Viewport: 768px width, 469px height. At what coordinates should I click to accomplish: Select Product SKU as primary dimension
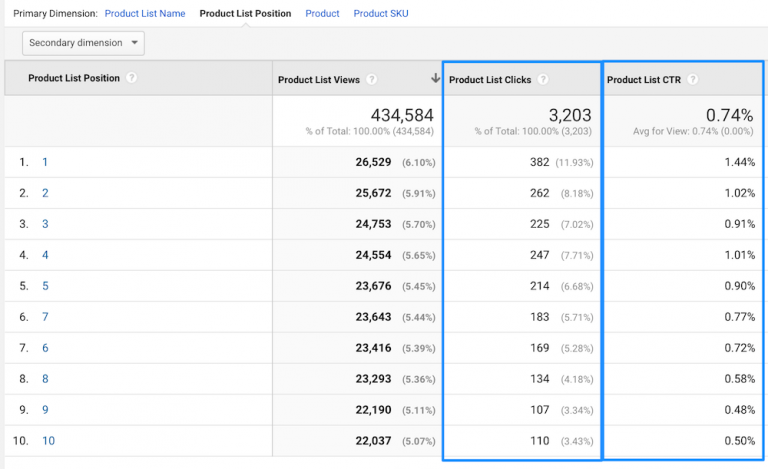[x=381, y=14]
